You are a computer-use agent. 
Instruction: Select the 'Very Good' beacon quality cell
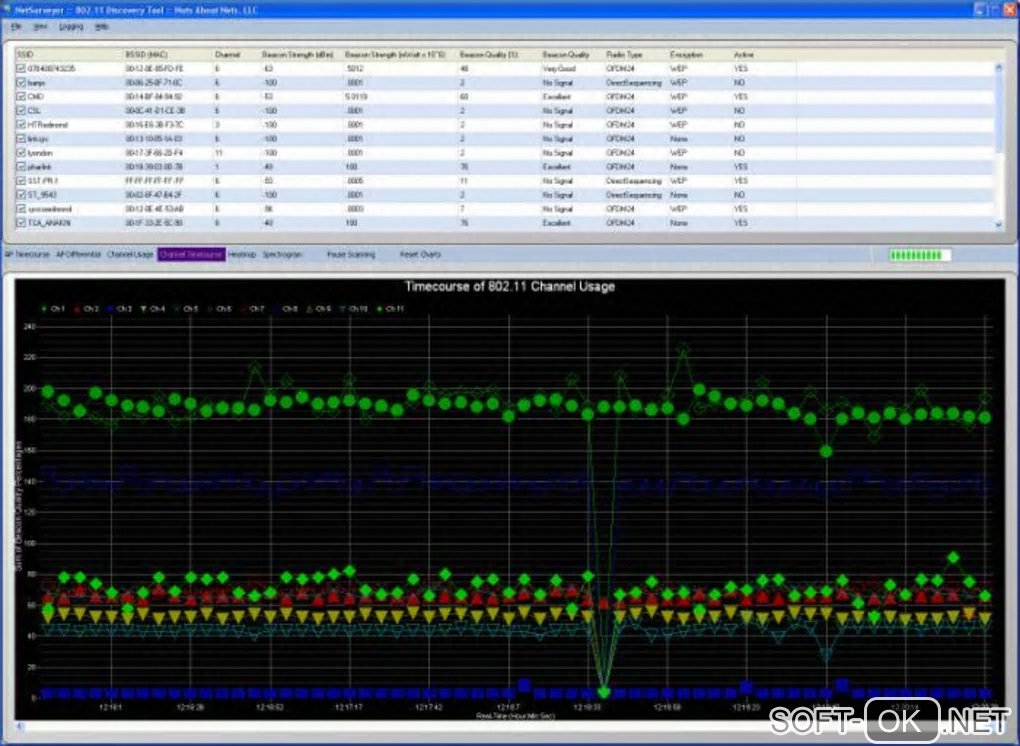tap(559, 68)
